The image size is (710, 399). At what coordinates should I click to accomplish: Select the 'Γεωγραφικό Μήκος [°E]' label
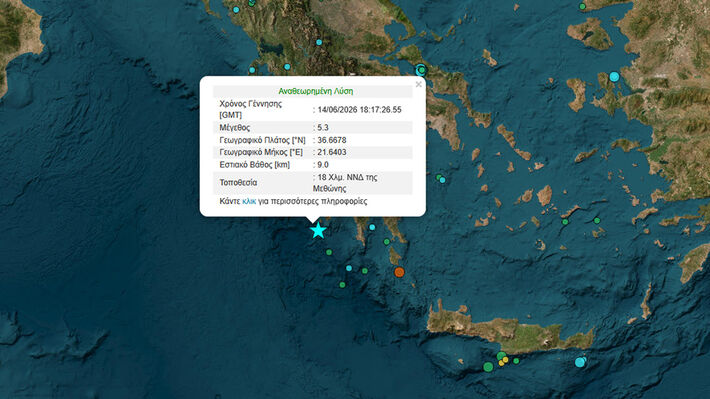[261, 152]
